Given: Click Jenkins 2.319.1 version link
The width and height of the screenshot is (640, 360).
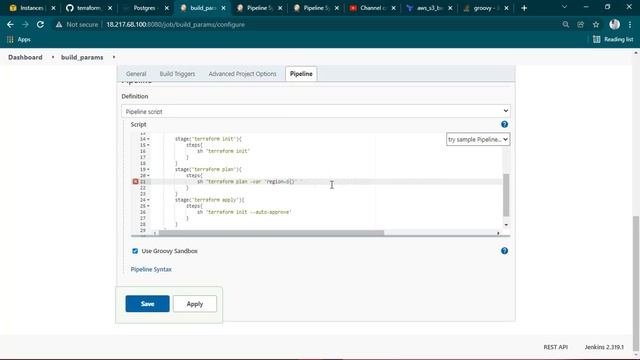Looking at the screenshot, I should (604, 347).
